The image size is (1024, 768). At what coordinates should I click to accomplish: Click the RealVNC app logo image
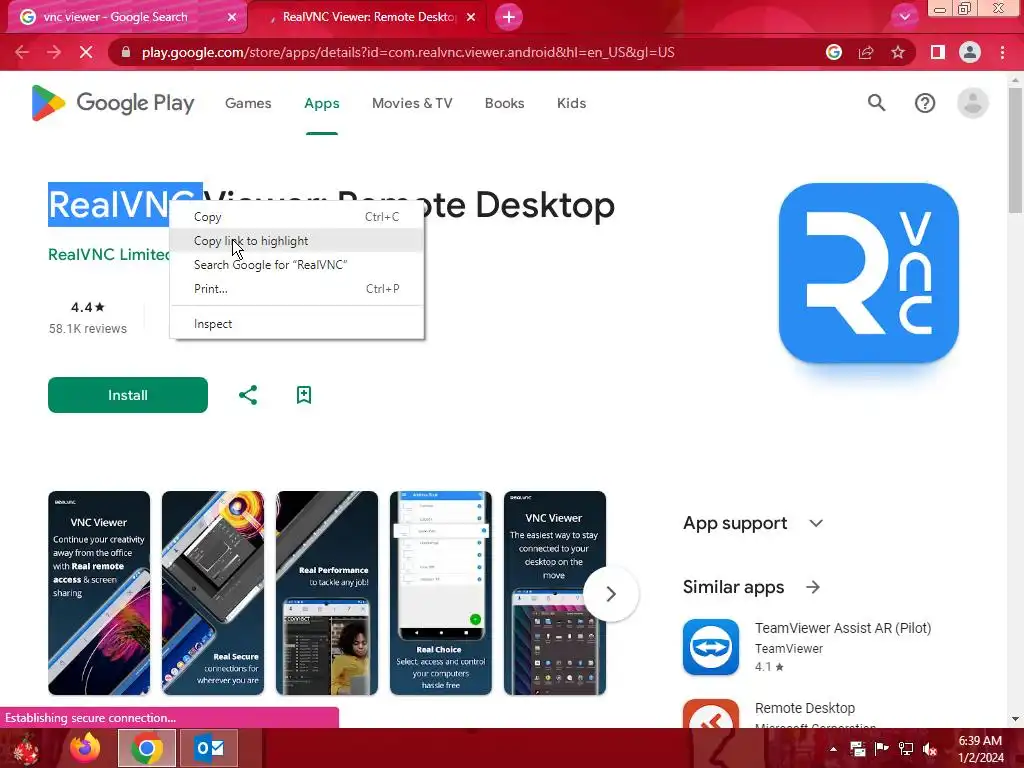click(869, 273)
